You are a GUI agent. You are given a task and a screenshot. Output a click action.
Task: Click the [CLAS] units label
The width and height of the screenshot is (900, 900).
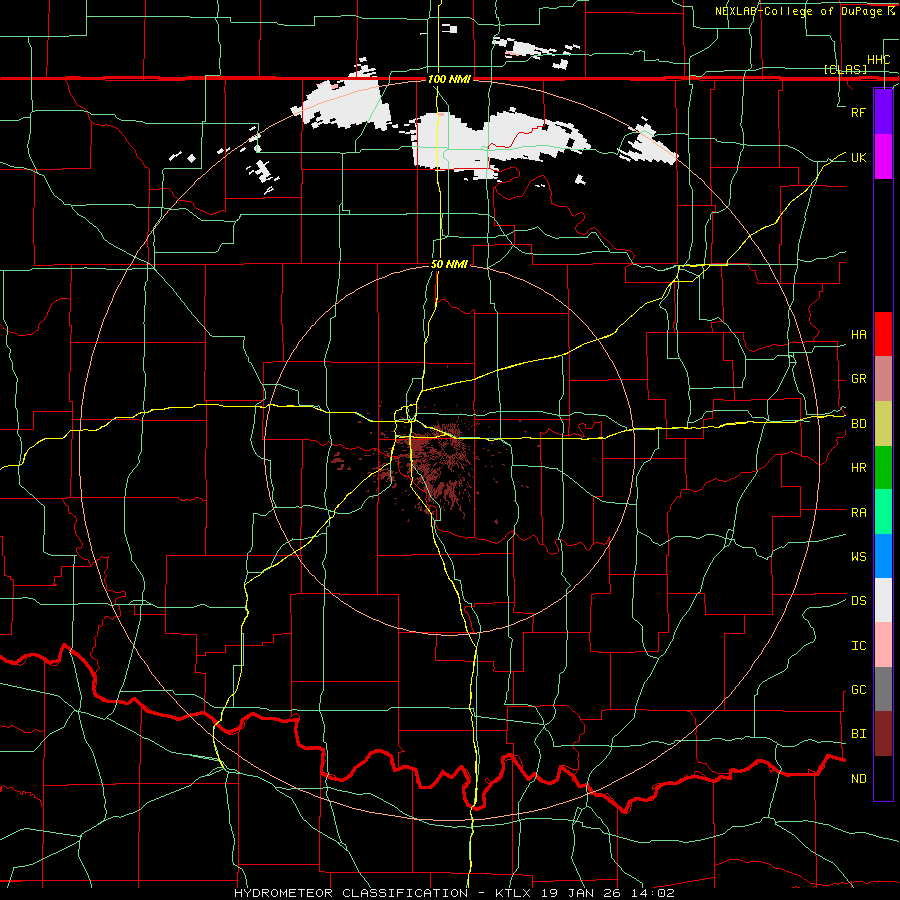coord(845,69)
